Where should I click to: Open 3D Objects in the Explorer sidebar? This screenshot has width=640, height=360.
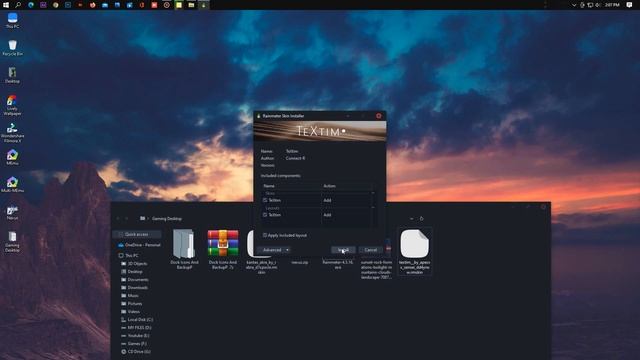134,264
